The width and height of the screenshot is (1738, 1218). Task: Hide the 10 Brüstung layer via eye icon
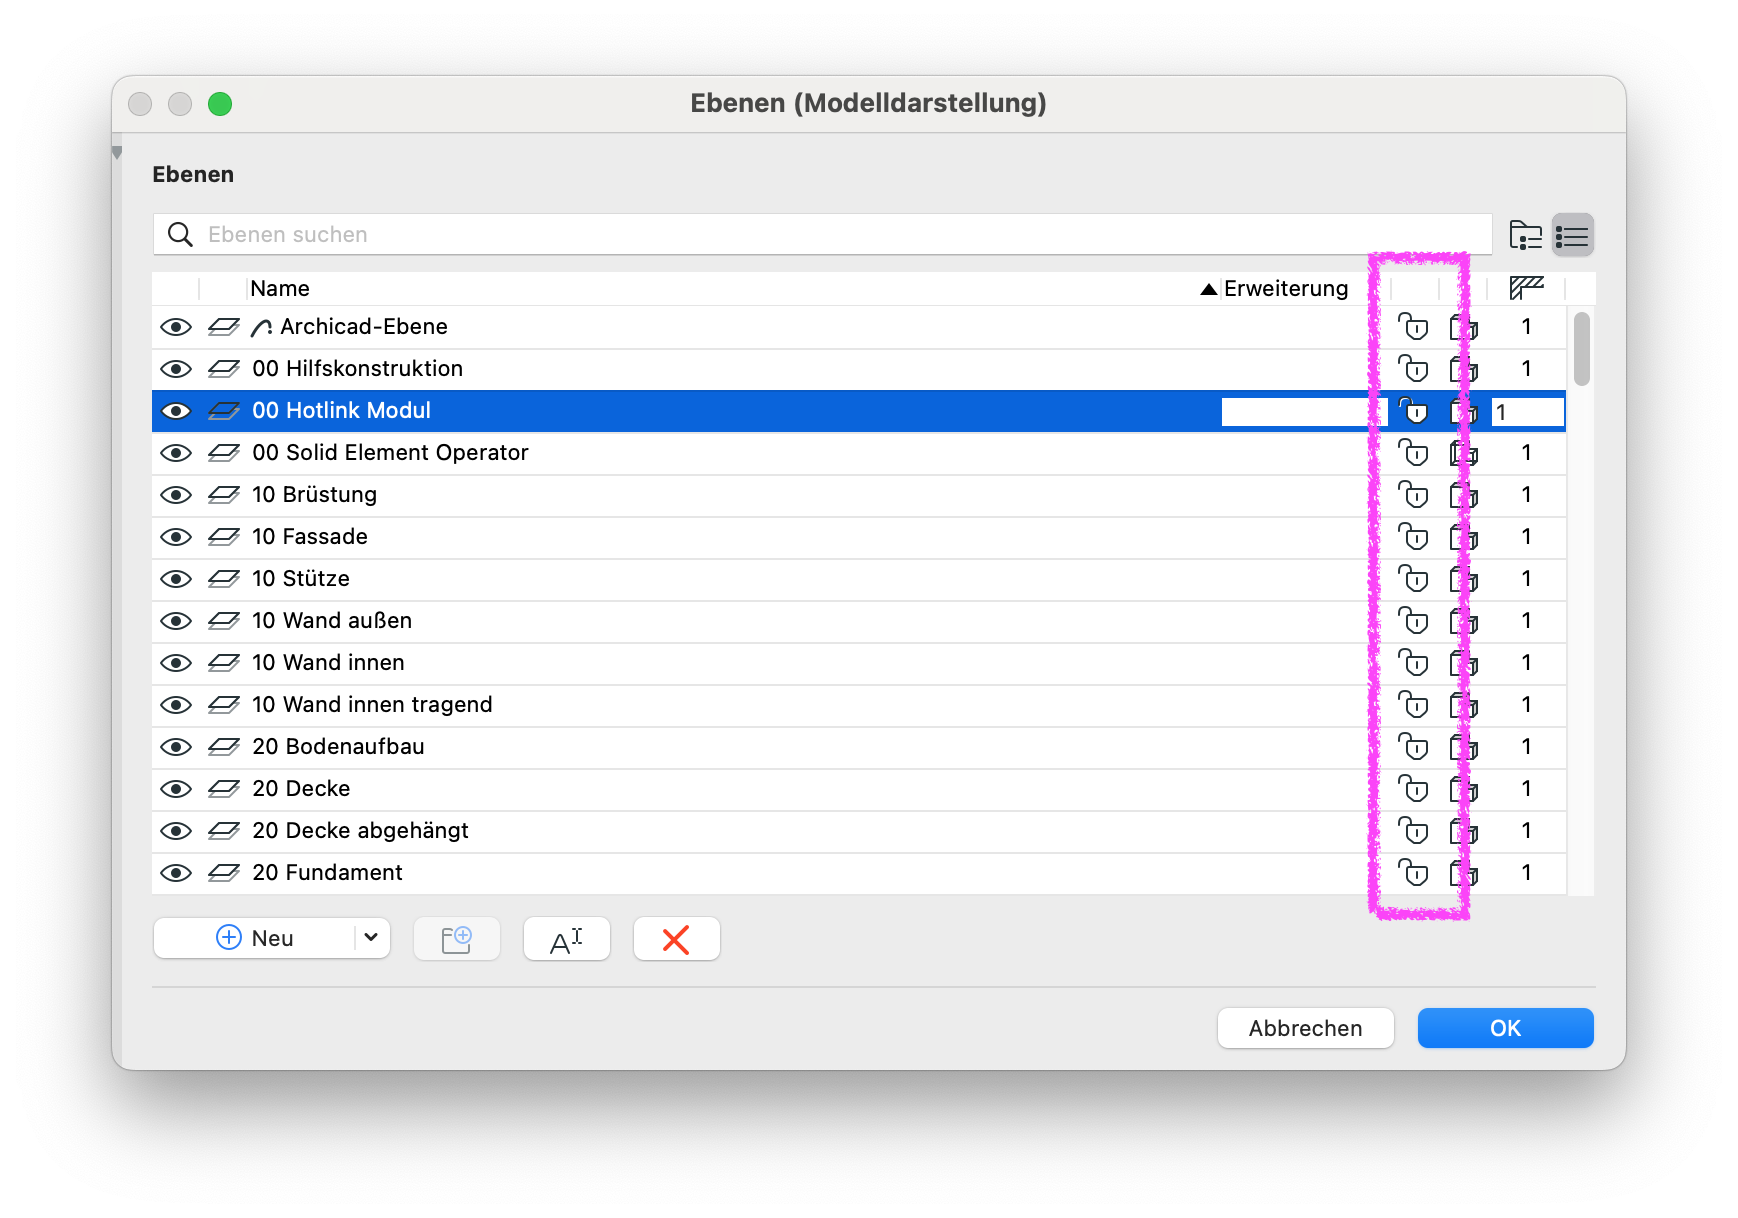click(176, 495)
